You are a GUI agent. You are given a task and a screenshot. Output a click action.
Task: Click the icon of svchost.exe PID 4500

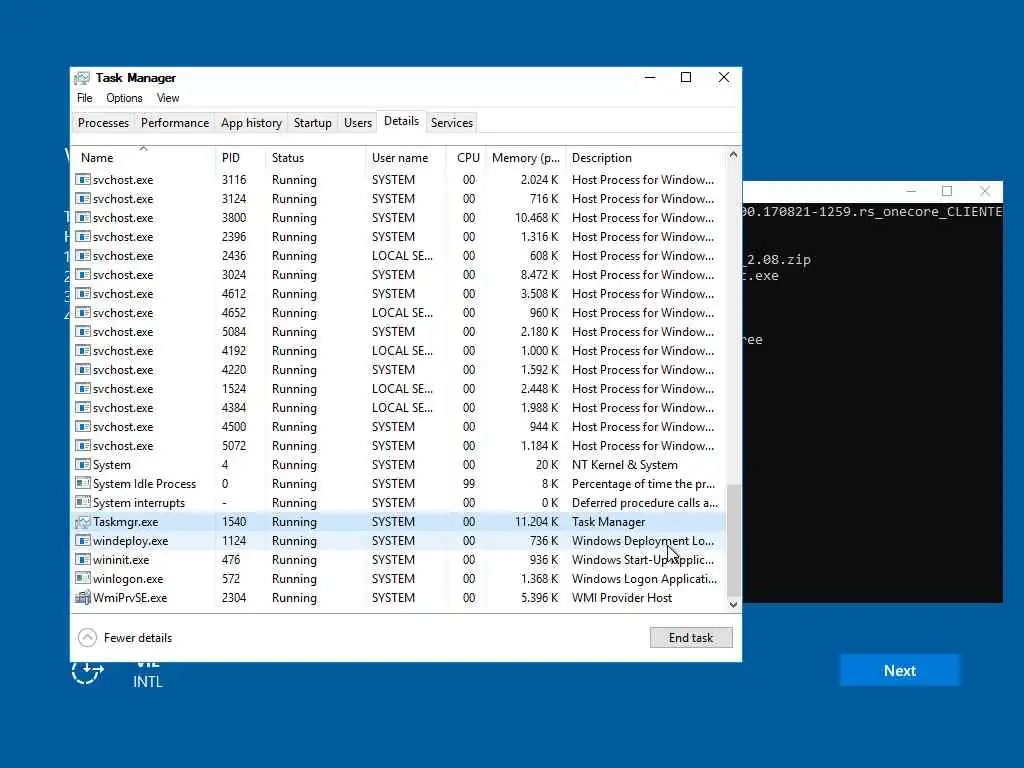click(82, 426)
